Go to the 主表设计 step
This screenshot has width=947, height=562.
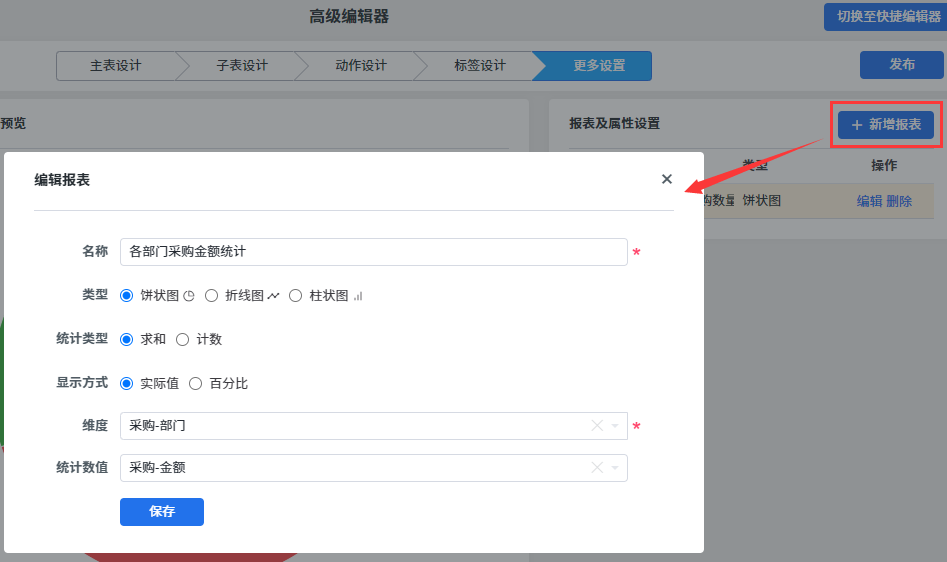116,66
